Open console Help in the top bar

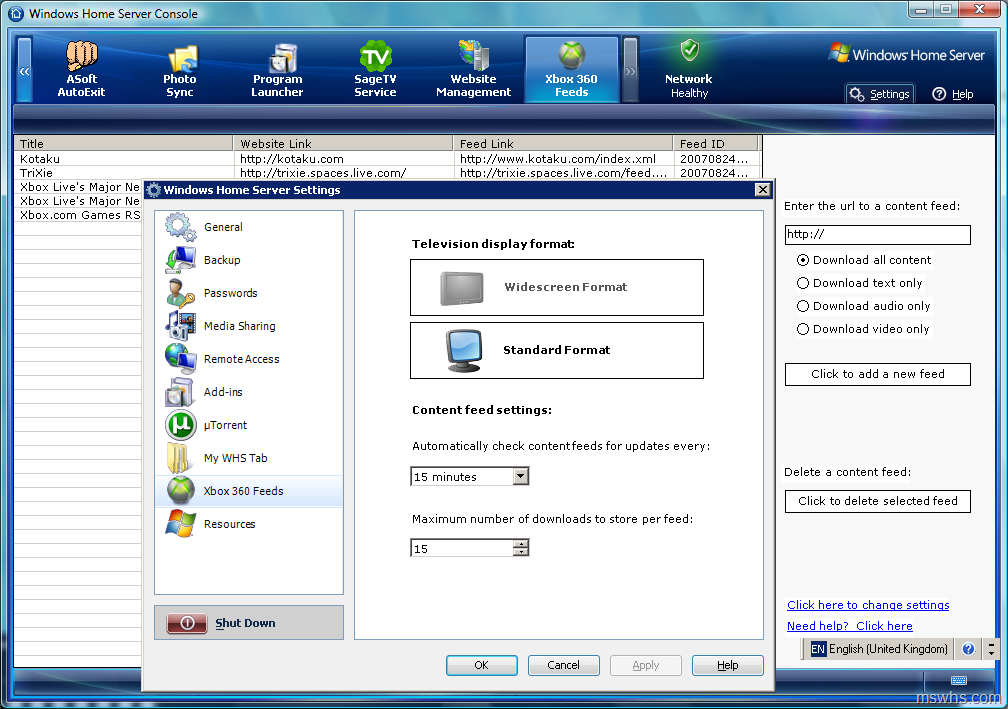953,94
